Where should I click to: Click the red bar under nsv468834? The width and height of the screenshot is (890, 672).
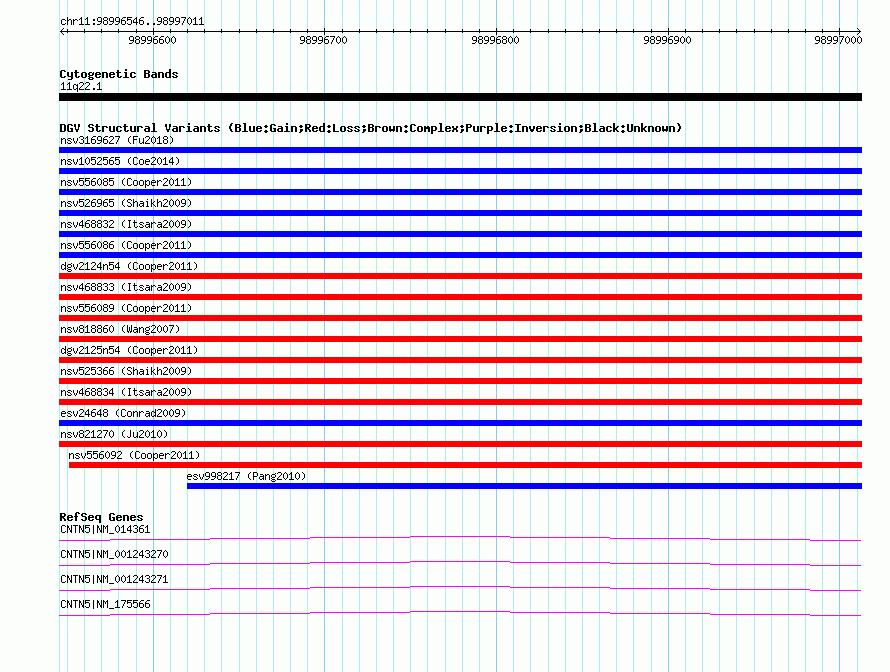pyautogui.click(x=460, y=402)
